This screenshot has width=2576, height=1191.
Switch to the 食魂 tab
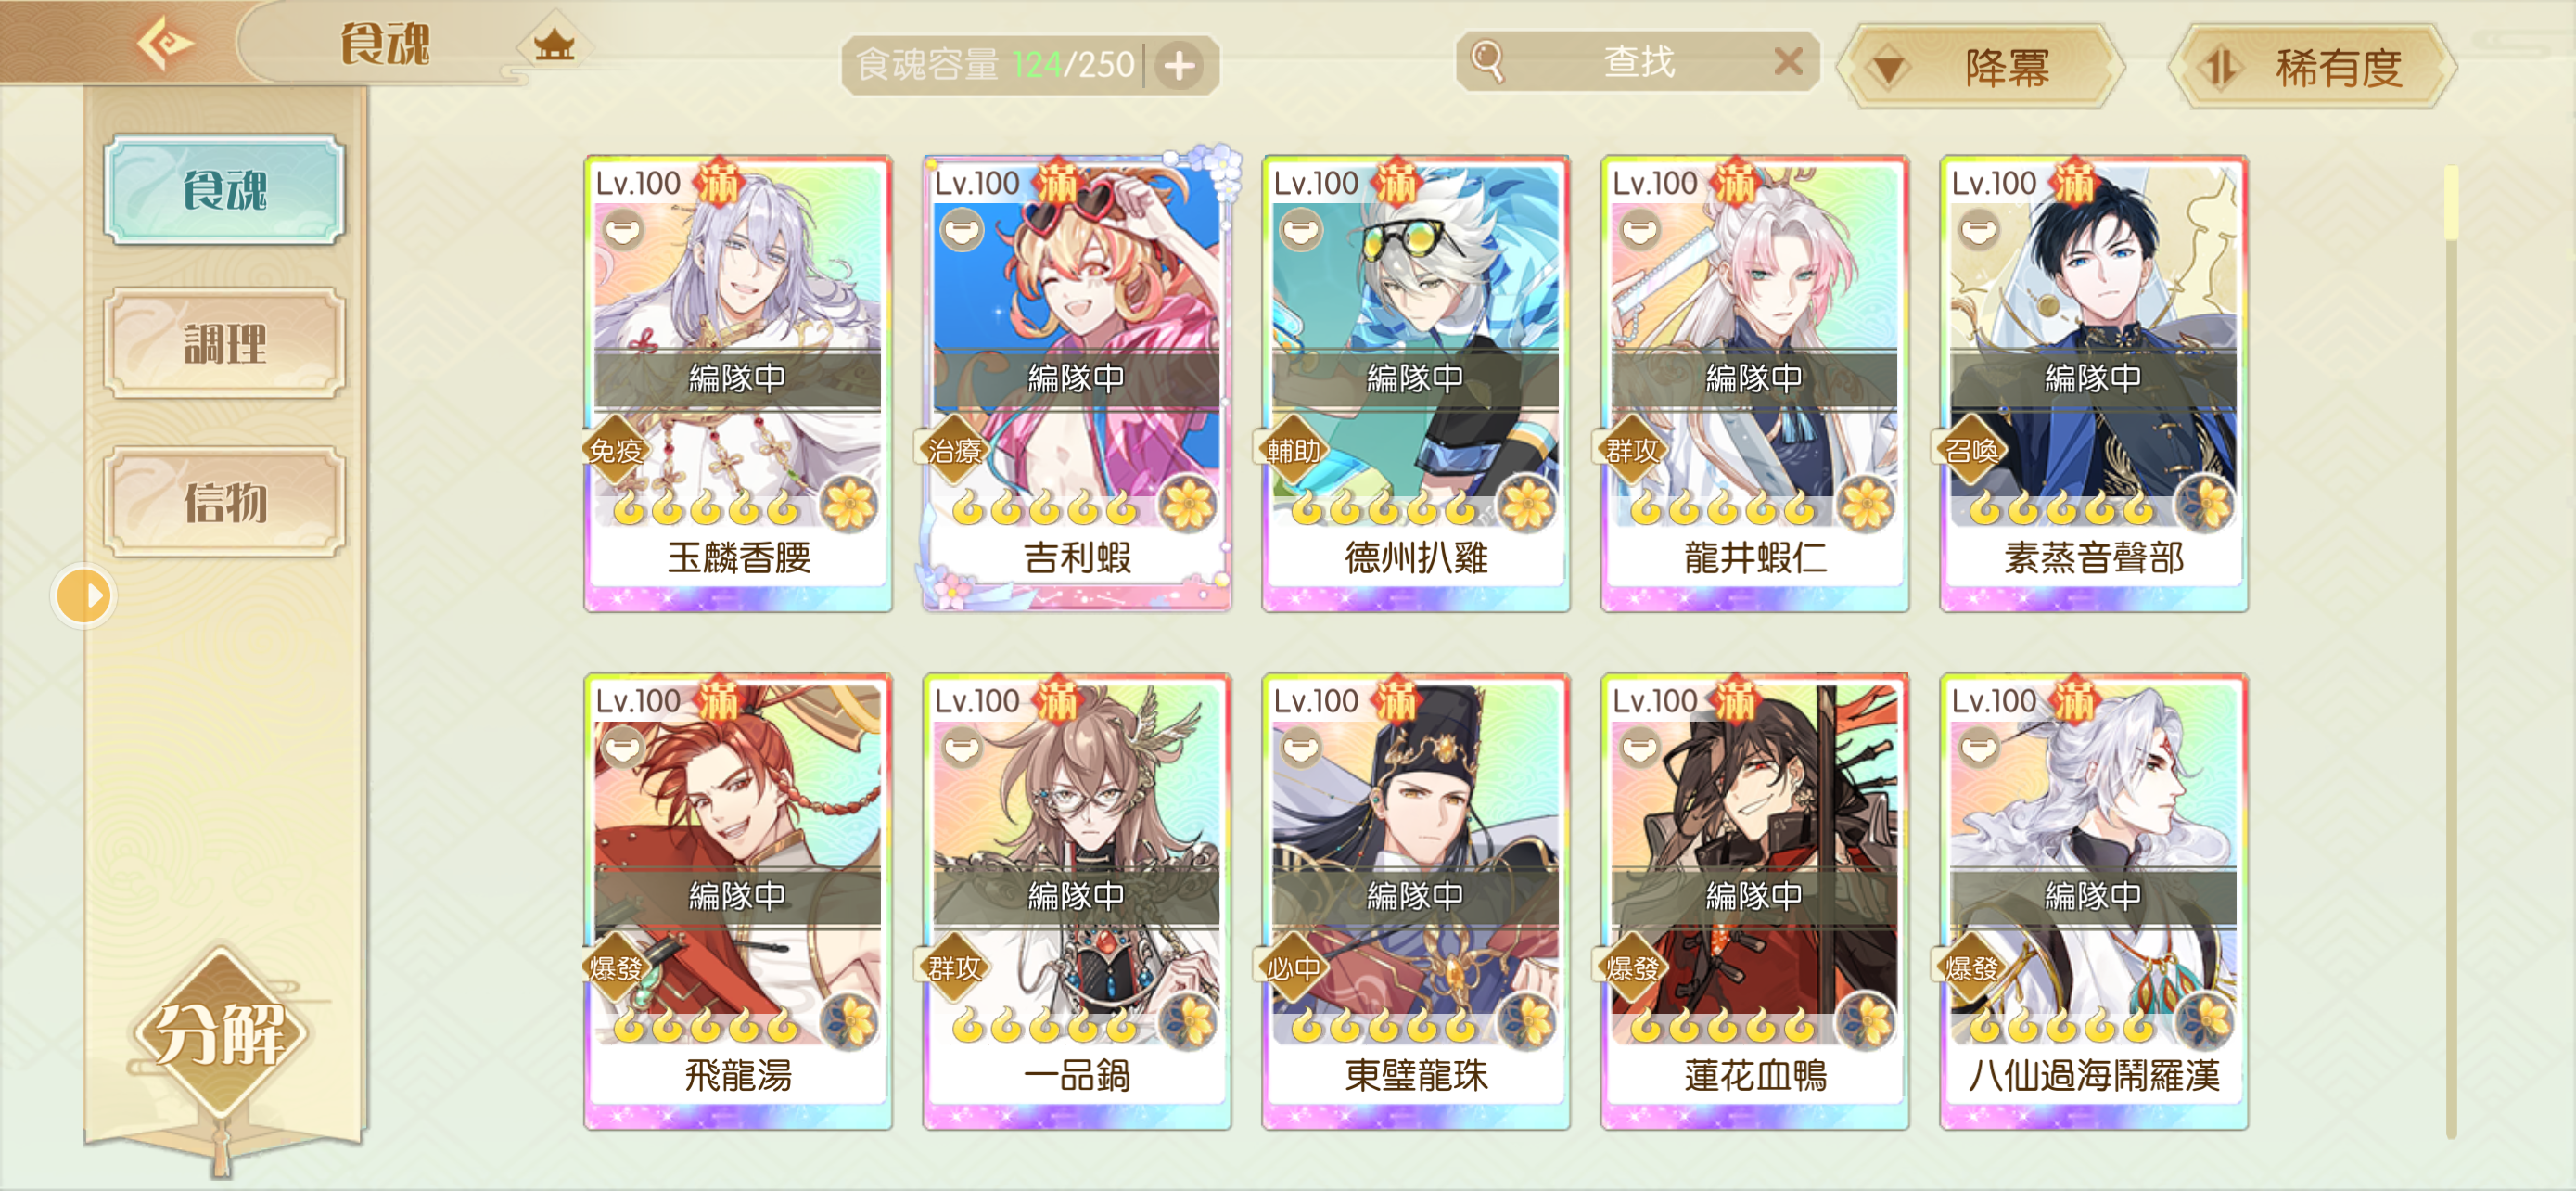click(225, 190)
